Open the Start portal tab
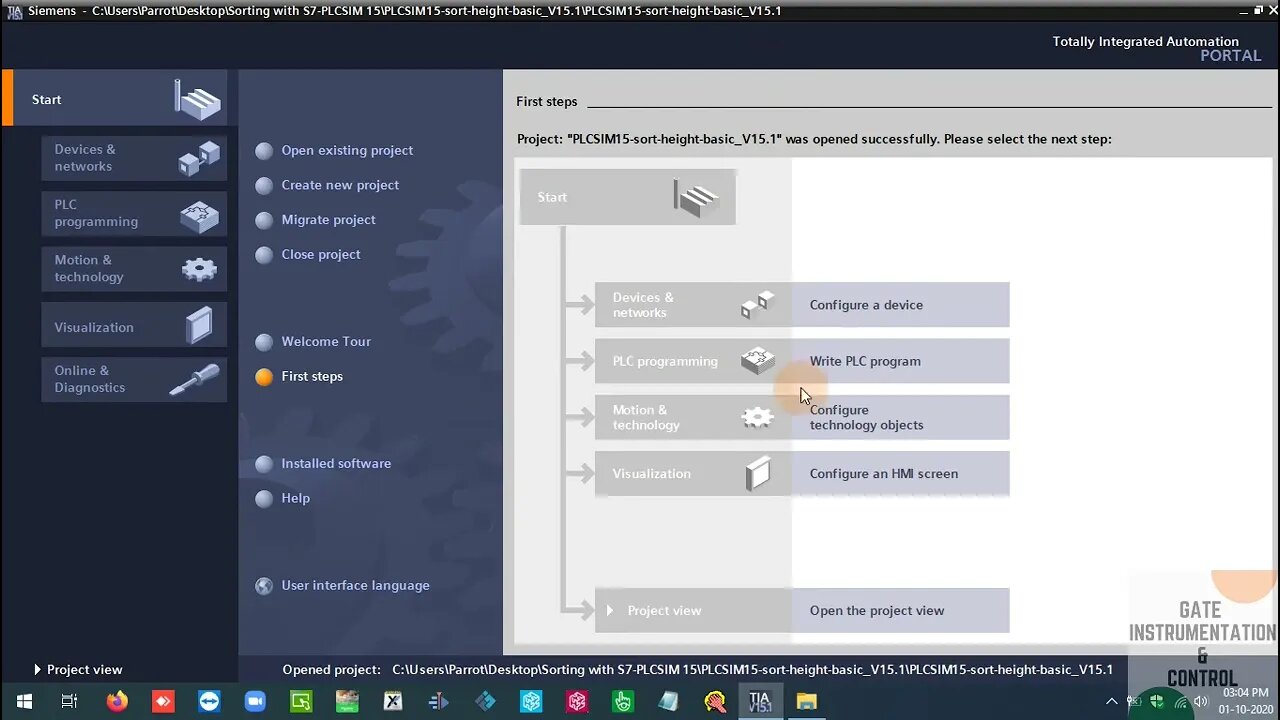The width and height of the screenshot is (1280, 720). click(115, 98)
